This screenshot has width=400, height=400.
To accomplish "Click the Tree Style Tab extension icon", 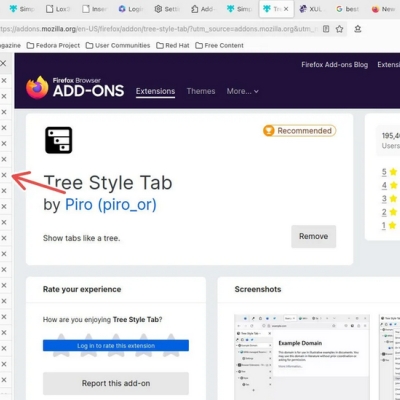I will click(59, 140).
